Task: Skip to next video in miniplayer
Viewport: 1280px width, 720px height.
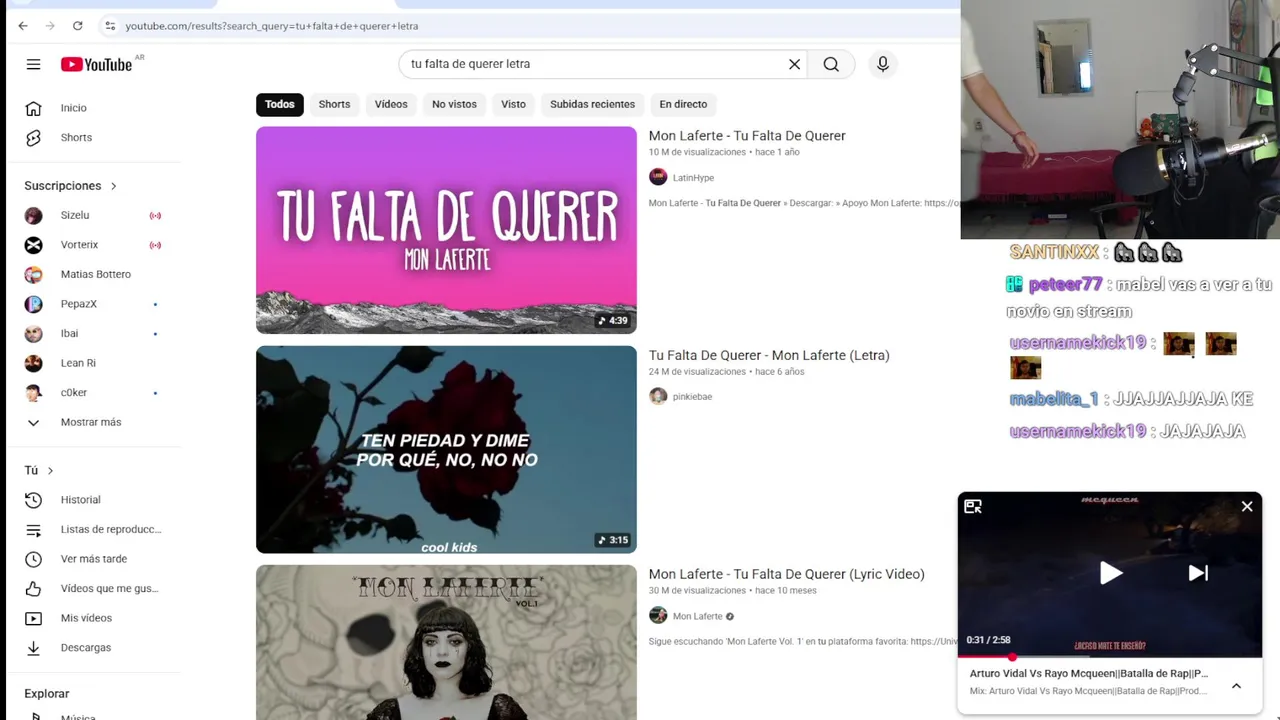Action: point(1198,573)
